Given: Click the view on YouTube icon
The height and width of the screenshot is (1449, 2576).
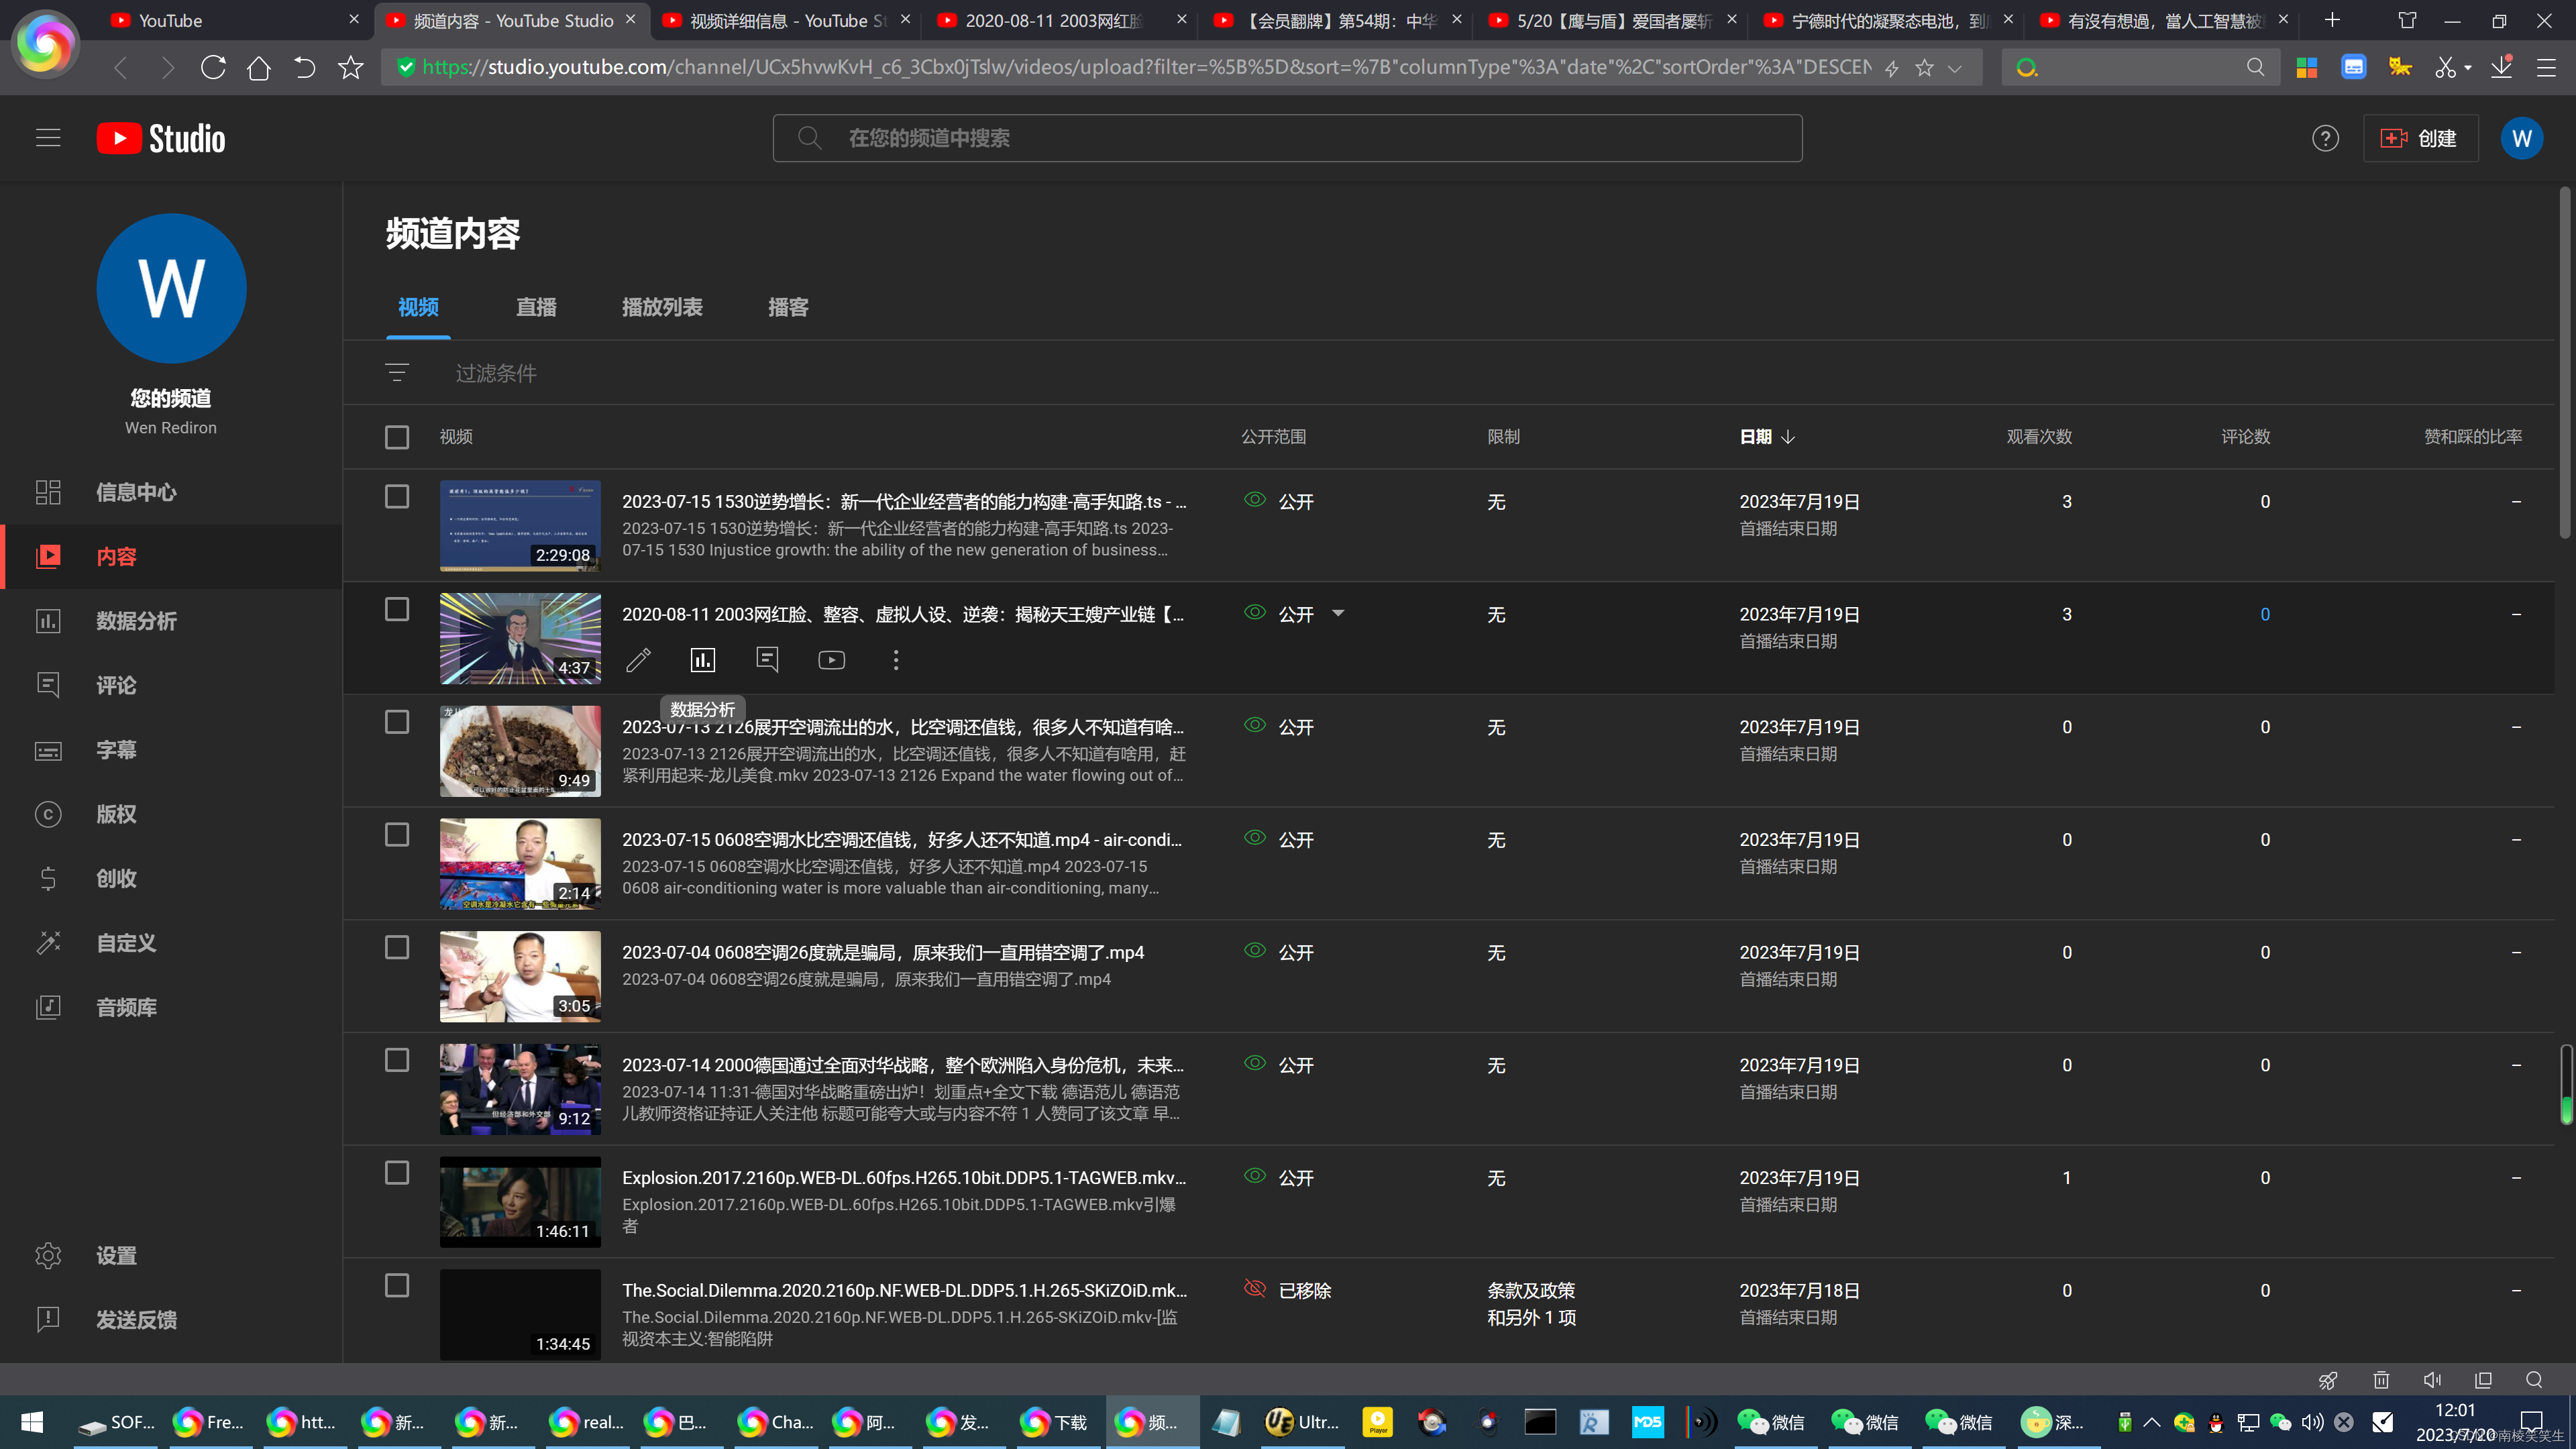Looking at the screenshot, I should (831, 660).
